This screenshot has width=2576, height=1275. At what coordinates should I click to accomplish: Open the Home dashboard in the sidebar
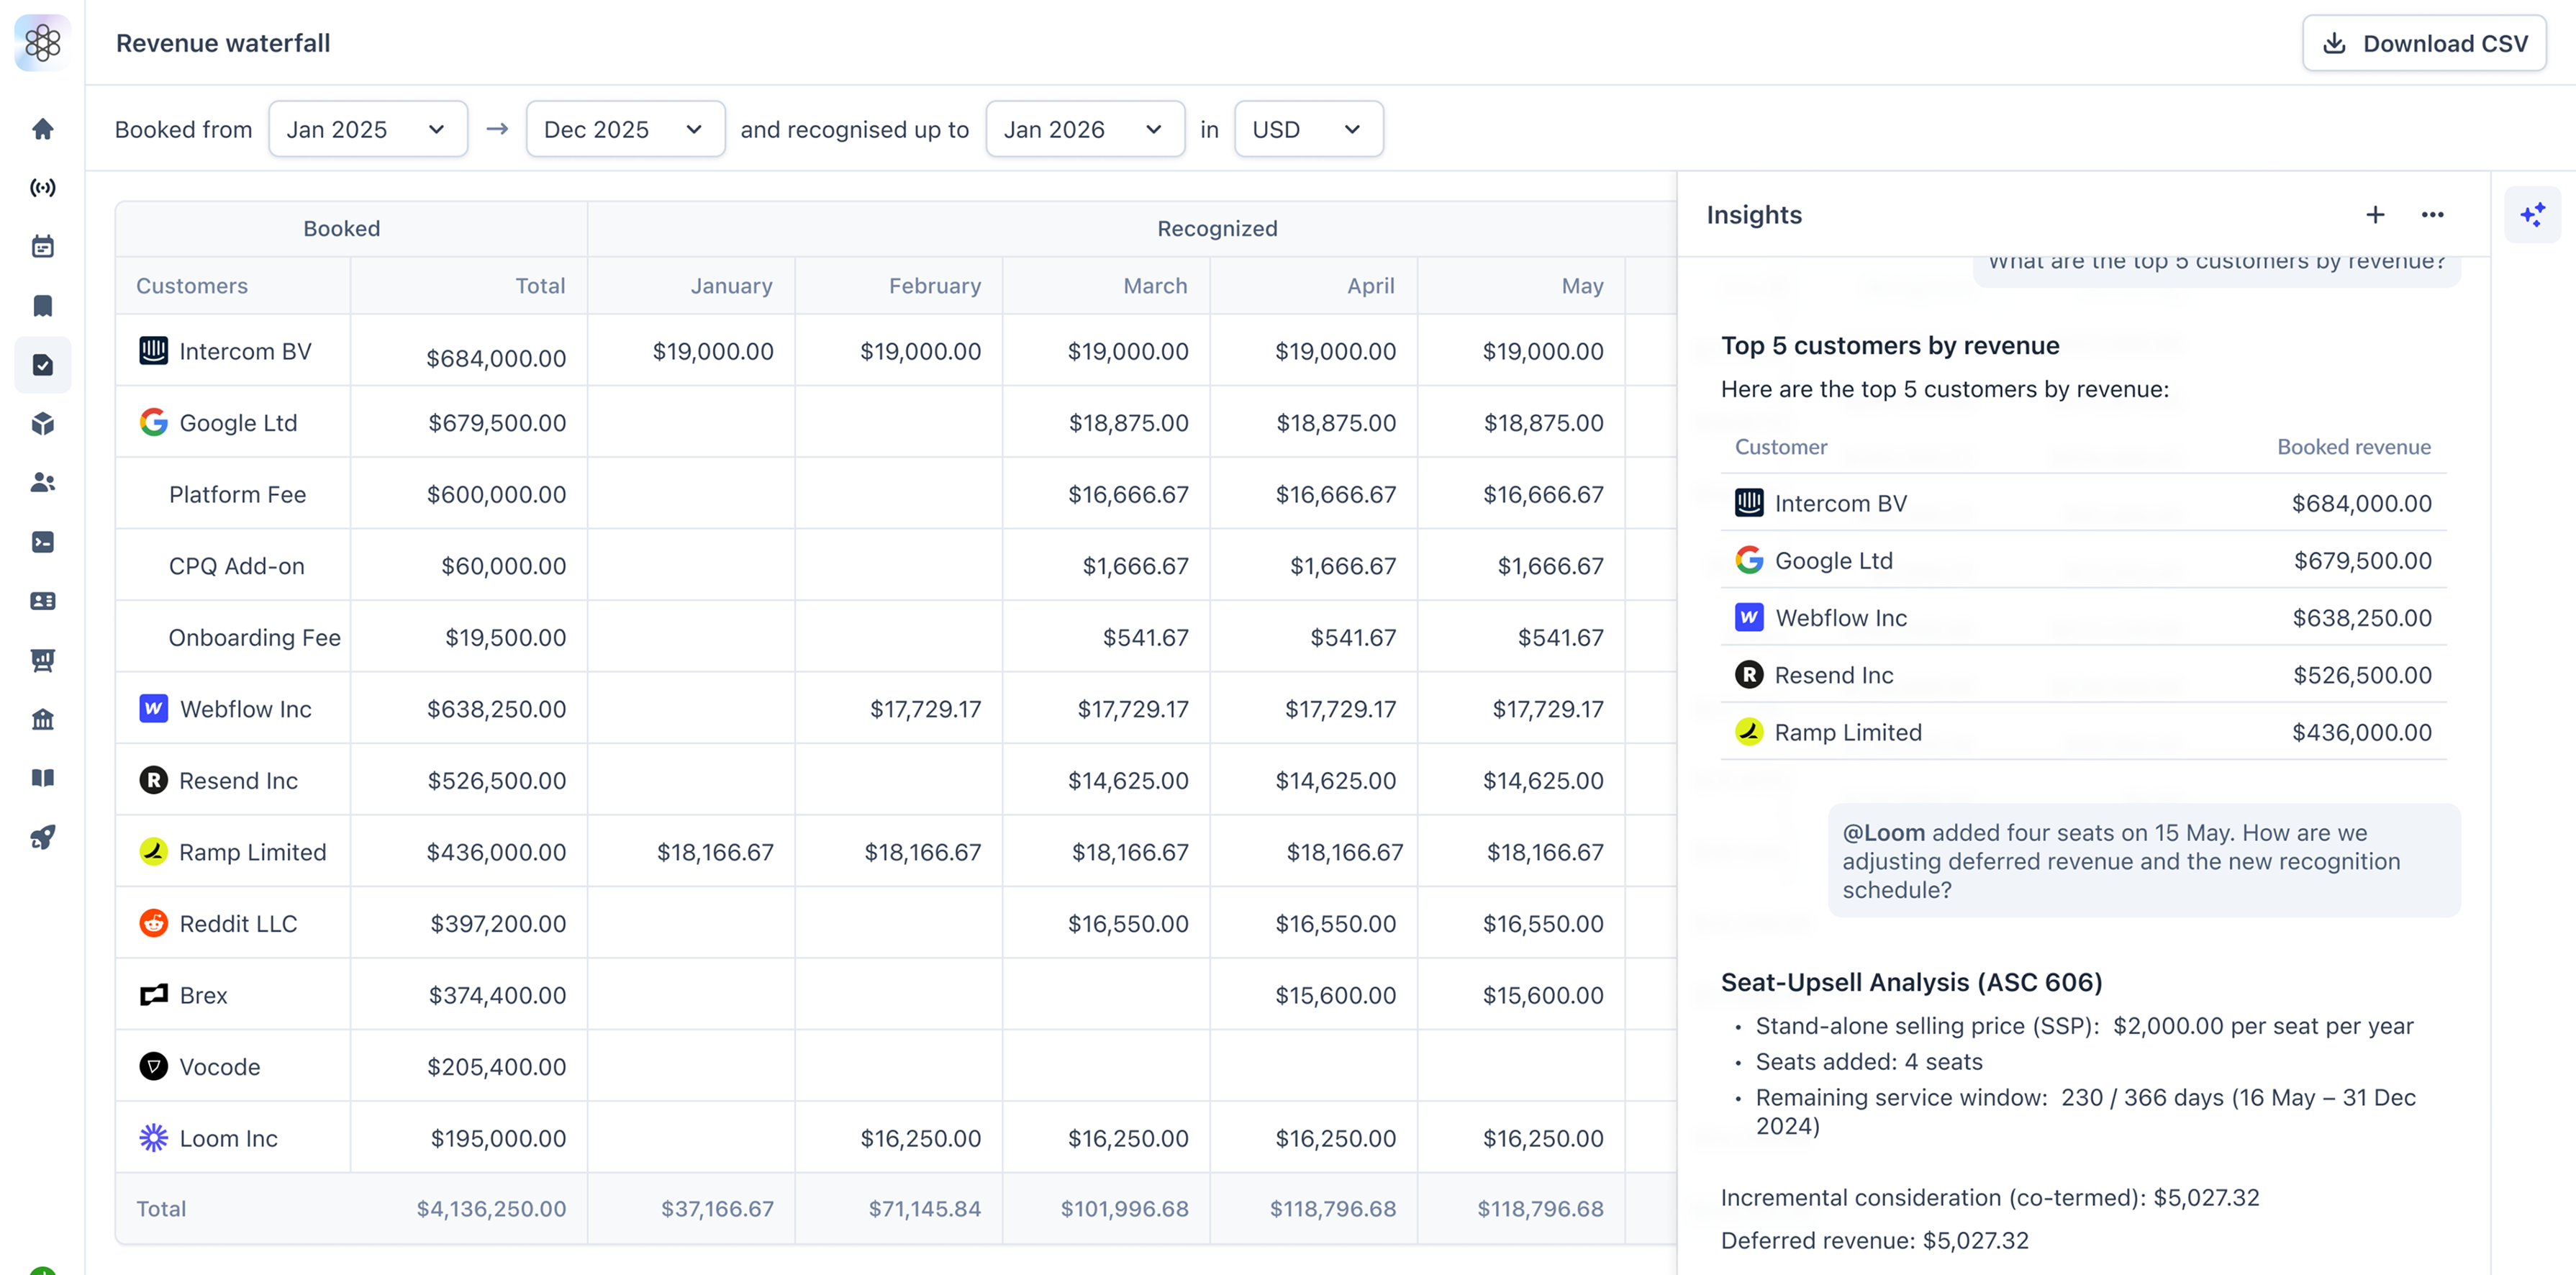tap(42, 129)
